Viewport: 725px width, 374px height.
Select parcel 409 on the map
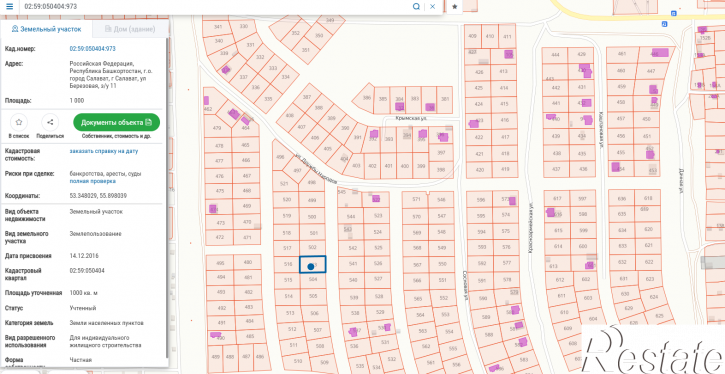(472, 36)
